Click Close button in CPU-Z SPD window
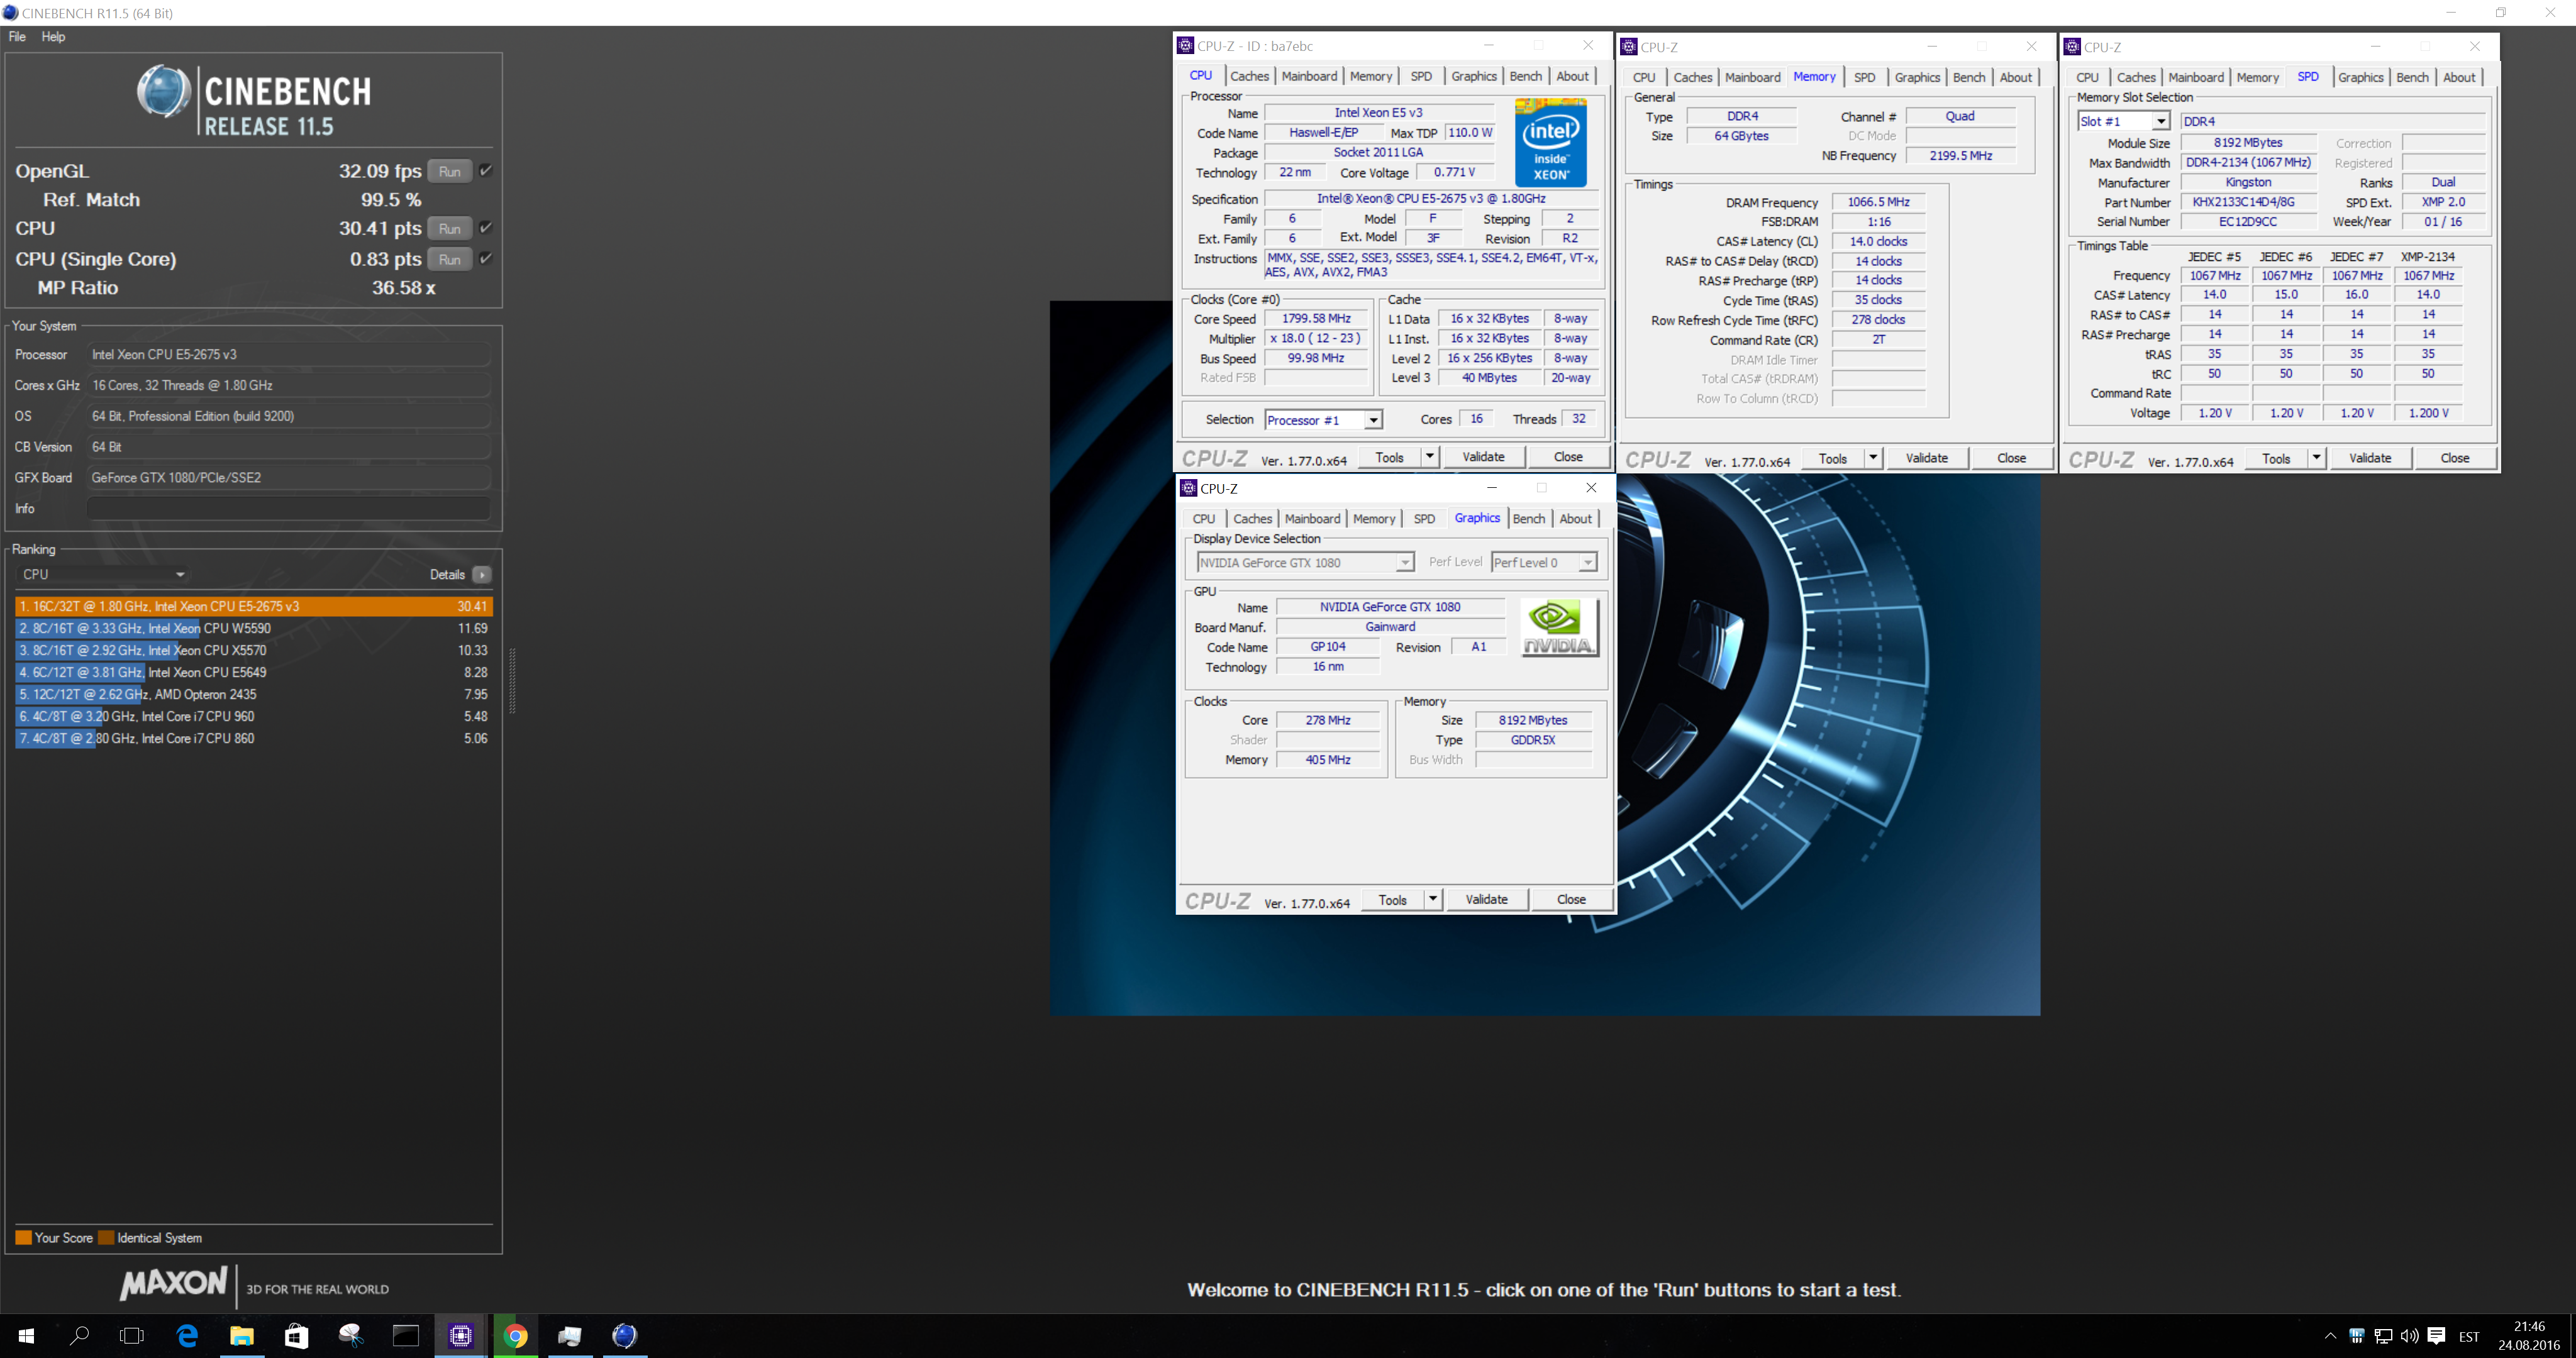Screen dimensions: 2576x1358 [x=2454, y=458]
